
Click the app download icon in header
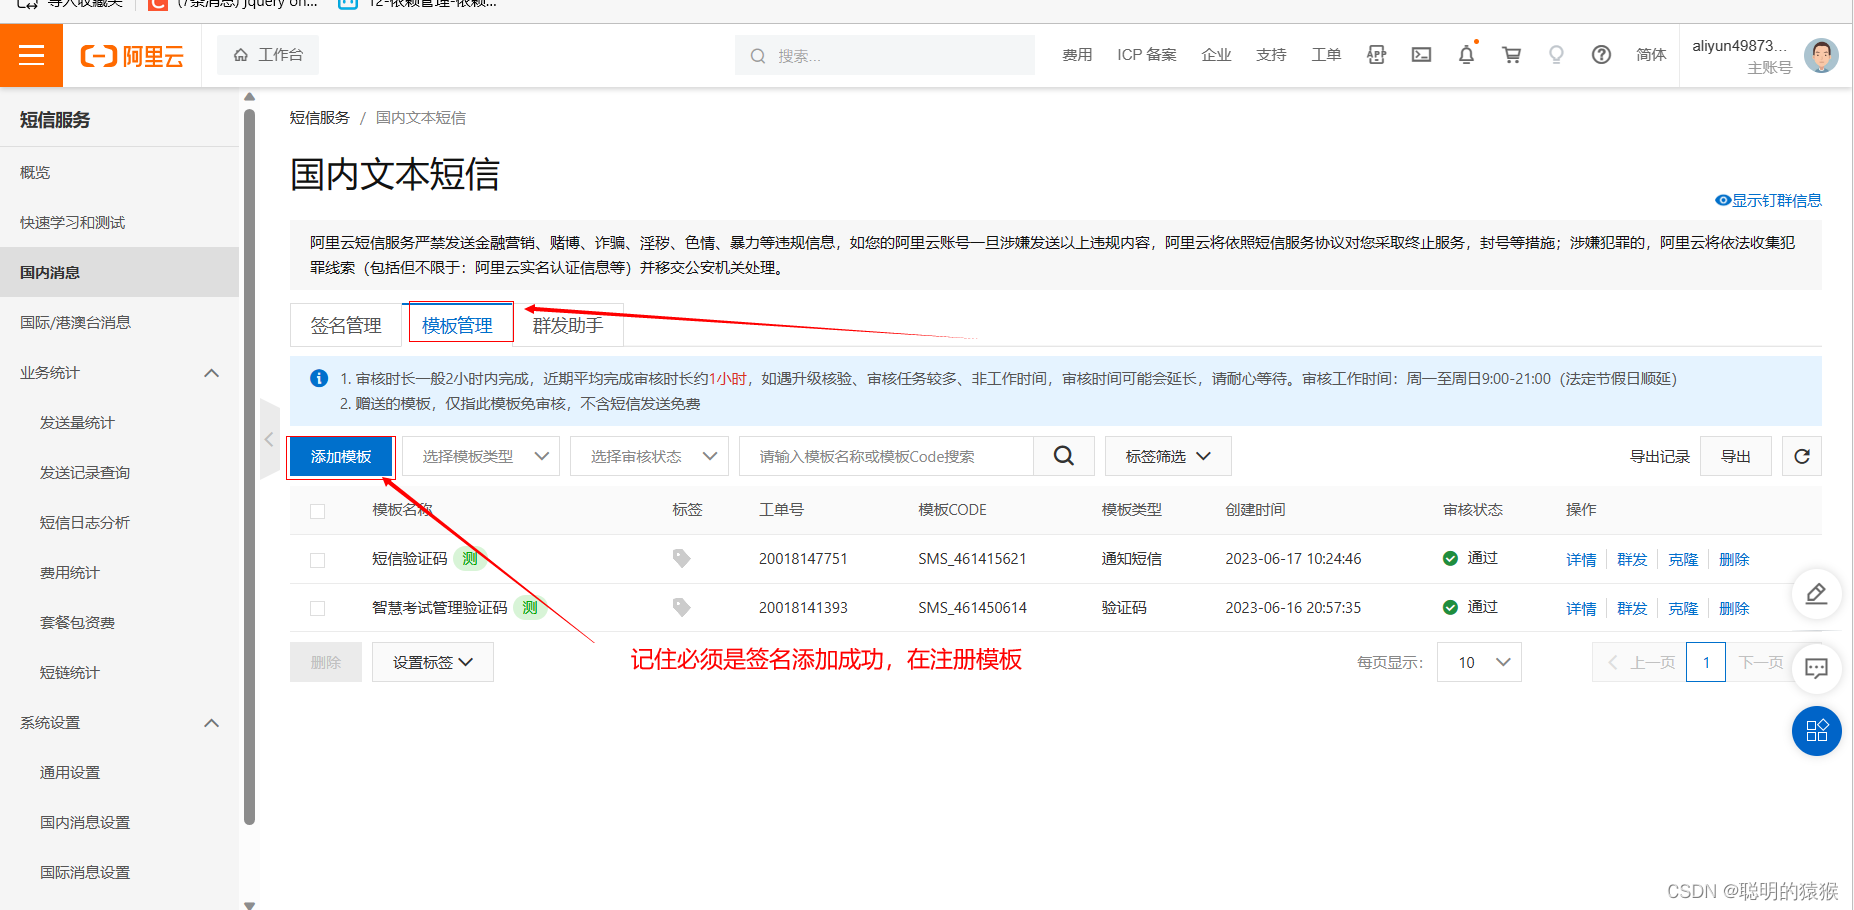tap(1377, 55)
